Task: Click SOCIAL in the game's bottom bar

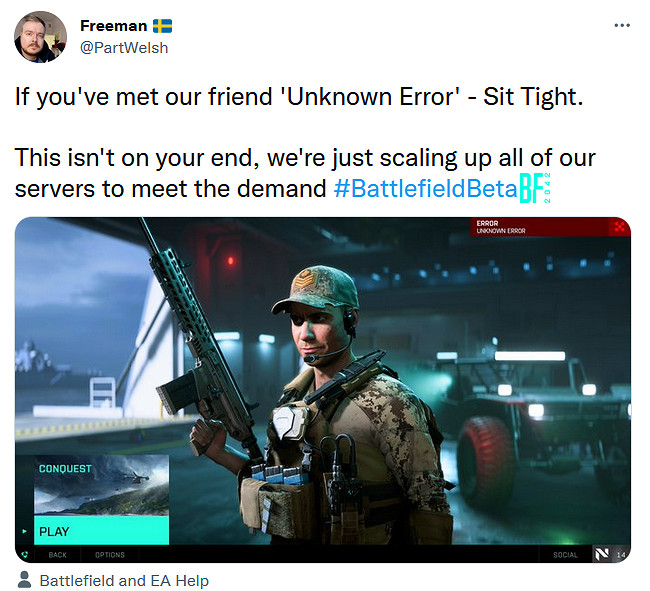Action: (x=565, y=555)
